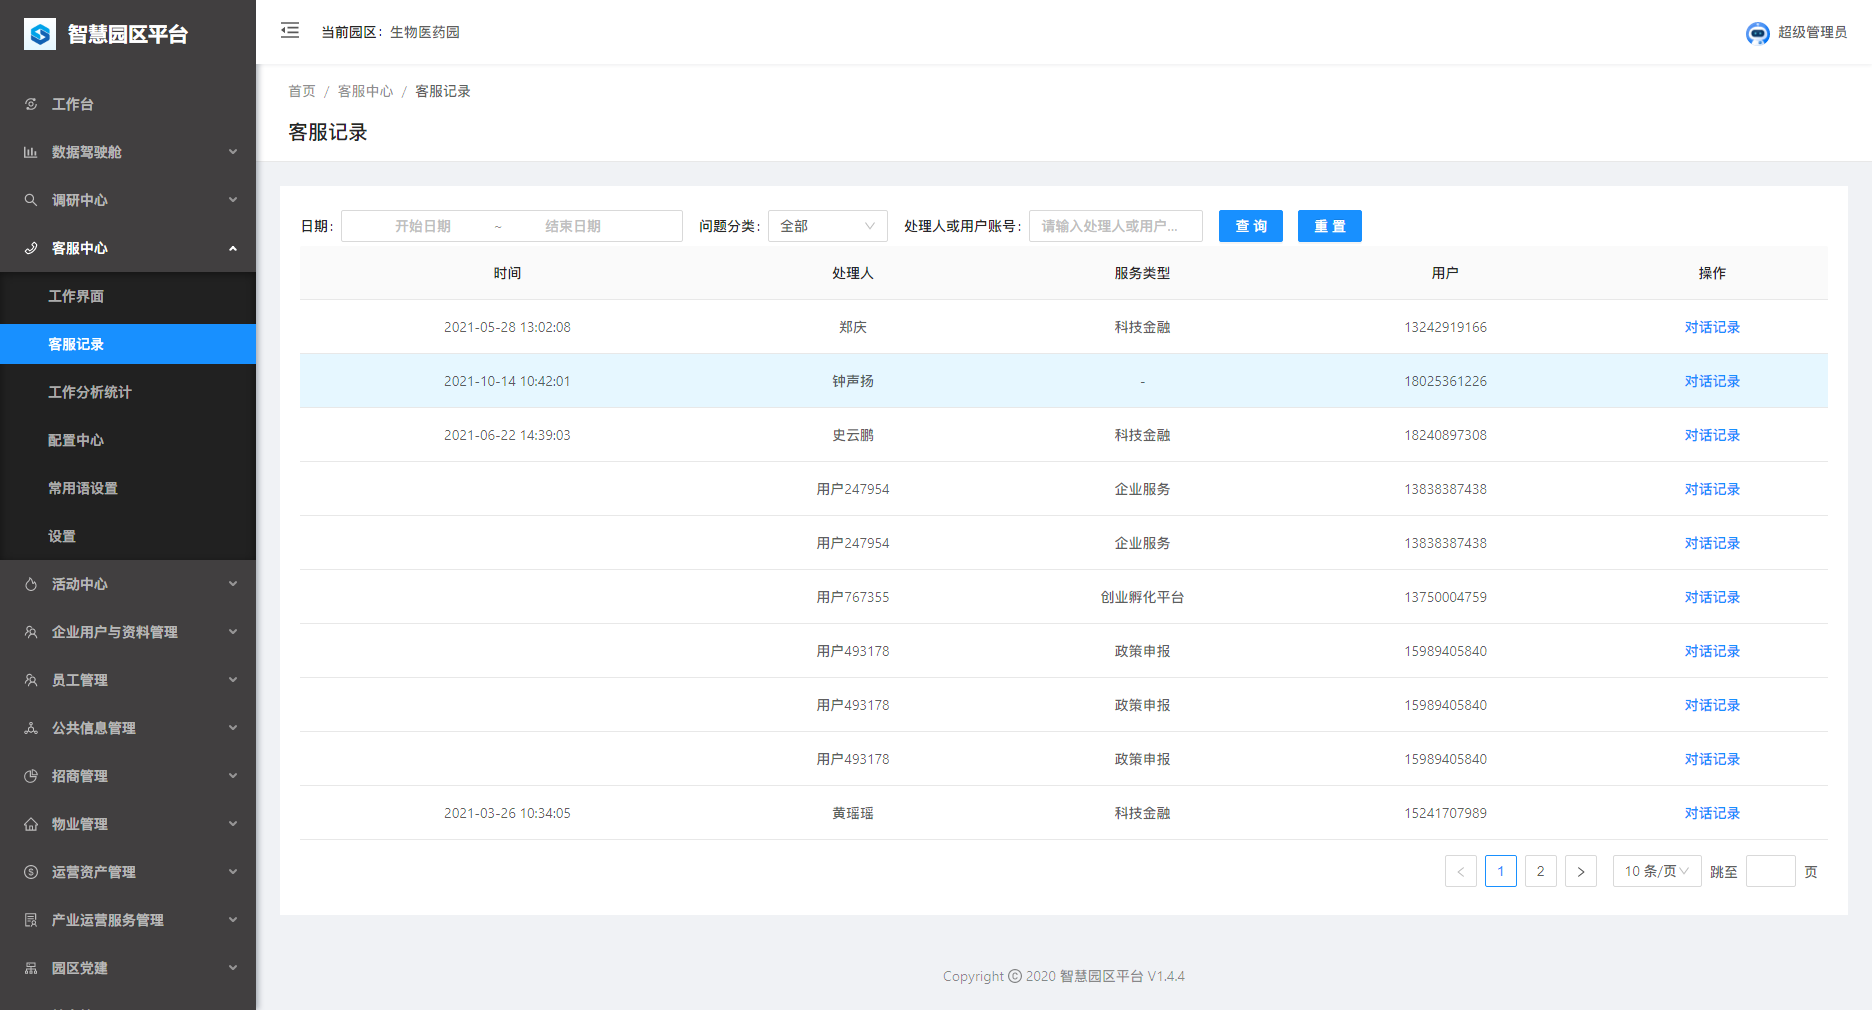Image resolution: width=1872 pixels, height=1010 pixels.
Task: Collapse the 客服中心 menu section
Action: [128, 248]
